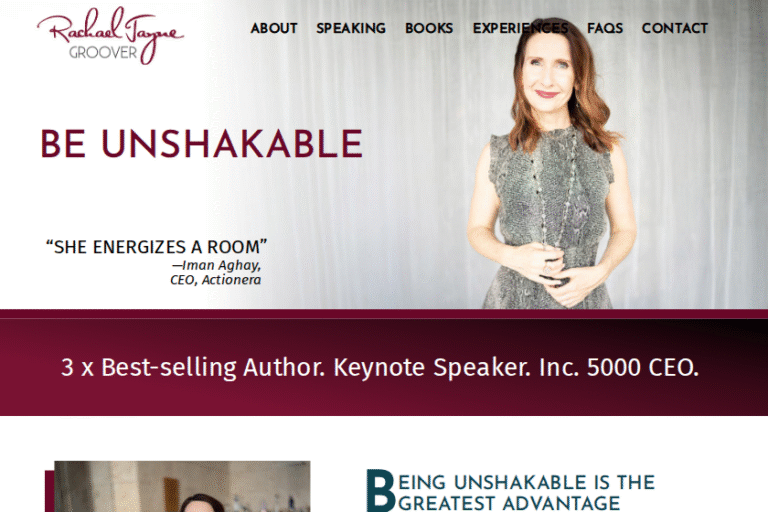Open the FAQS page
Image resolution: width=768 pixels, height=512 pixels.
pyautogui.click(x=605, y=28)
